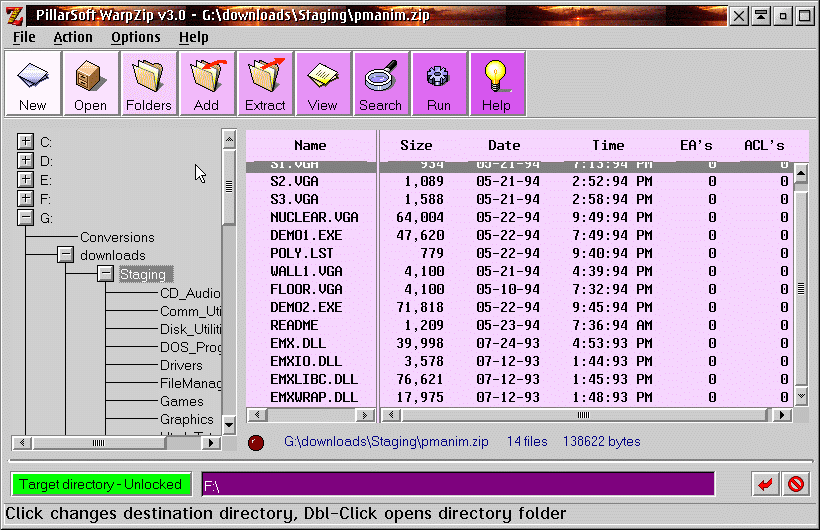
Task: Click the Open archive toolbar icon
Action: [x=91, y=83]
